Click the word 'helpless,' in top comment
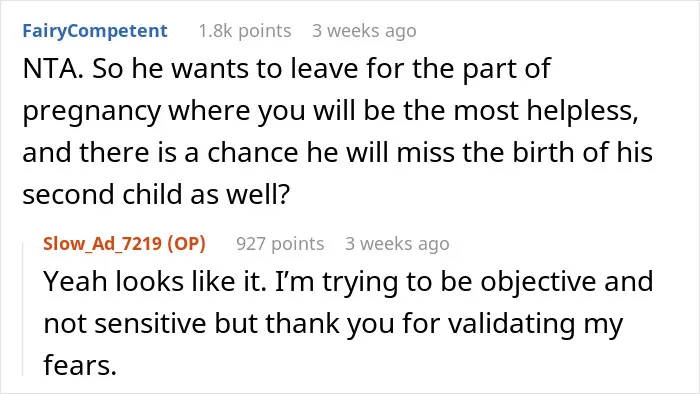 click(x=583, y=111)
